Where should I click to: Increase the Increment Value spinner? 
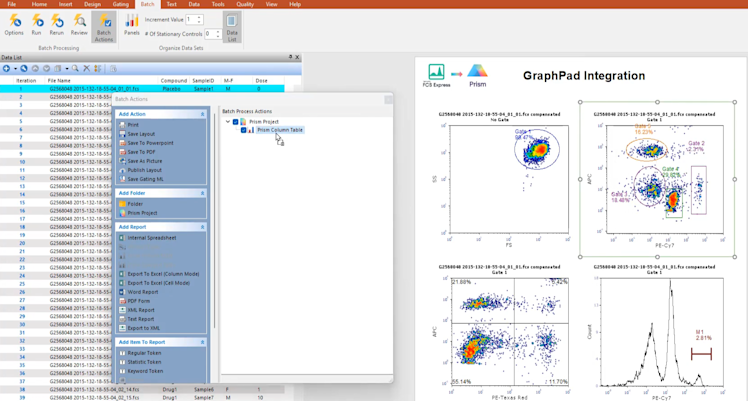point(199,17)
